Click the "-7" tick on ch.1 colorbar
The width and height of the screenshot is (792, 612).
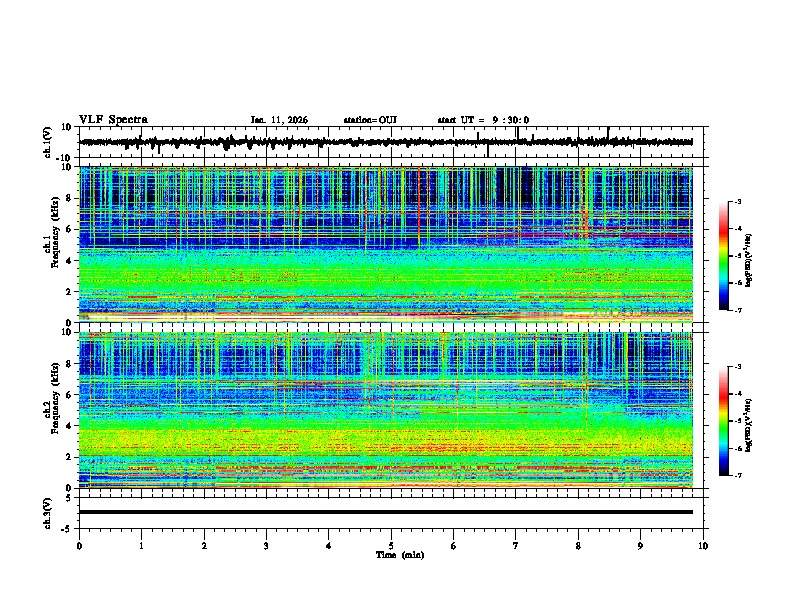pyautogui.click(x=737, y=310)
